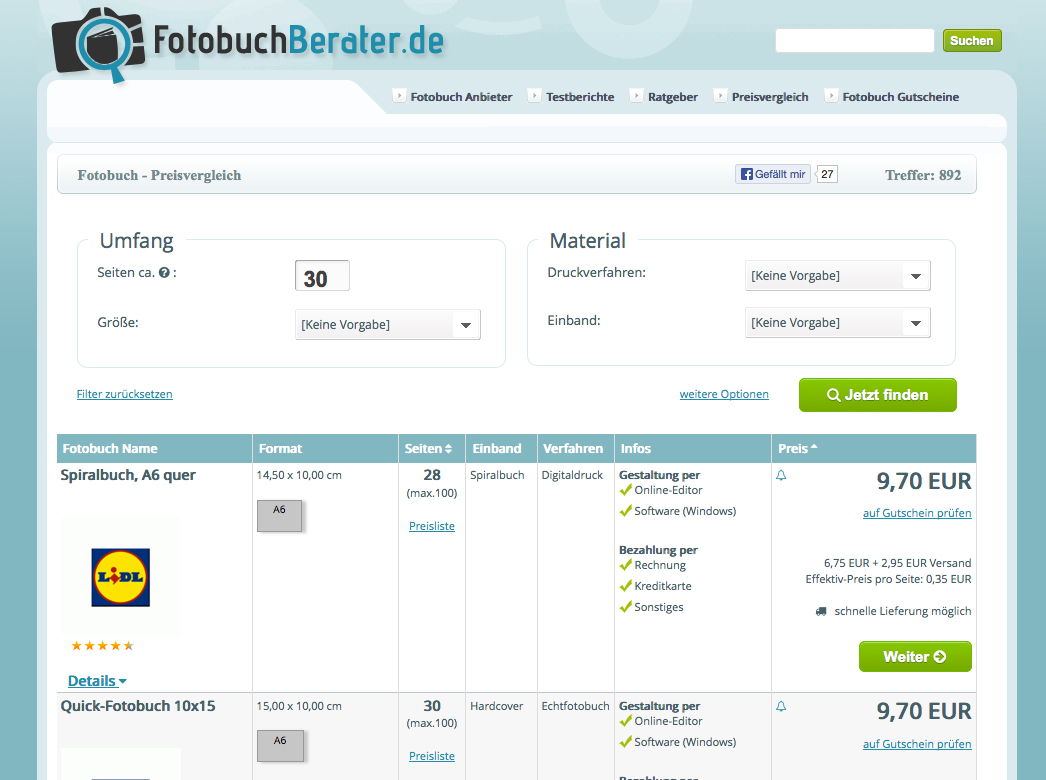The image size is (1046, 780).
Task: Click auf Gutschein prüfen for Spiralbuch A6 quer
Action: click(x=917, y=512)
